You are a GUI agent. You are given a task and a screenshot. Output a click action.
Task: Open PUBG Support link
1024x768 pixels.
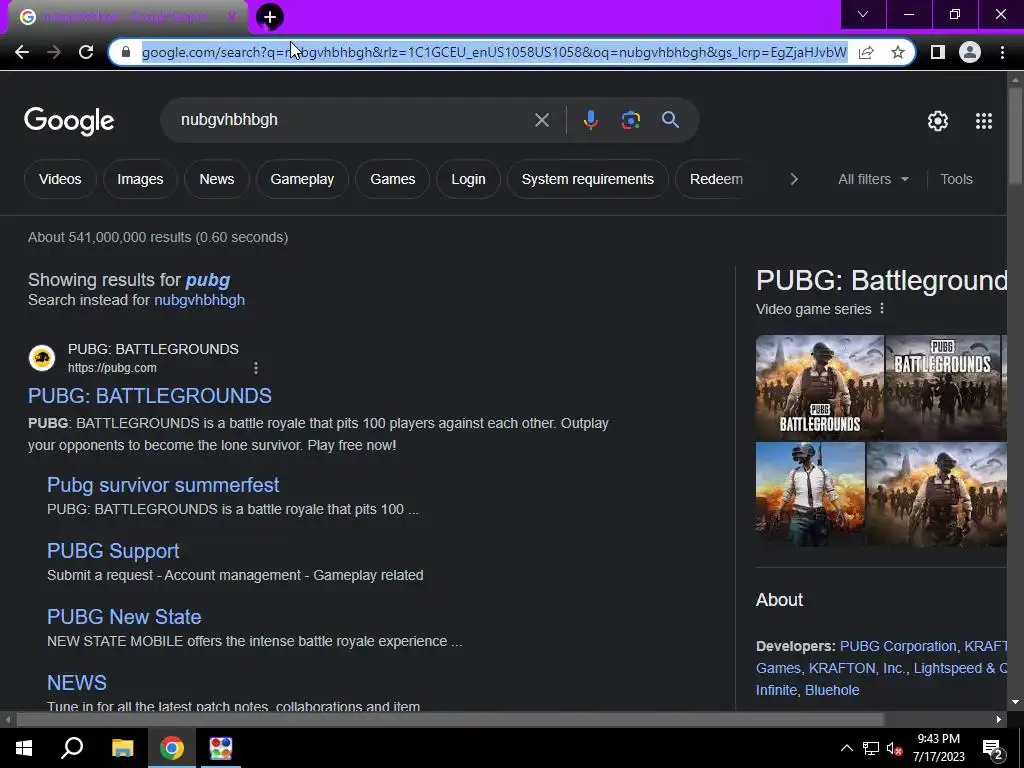point(113,551)
